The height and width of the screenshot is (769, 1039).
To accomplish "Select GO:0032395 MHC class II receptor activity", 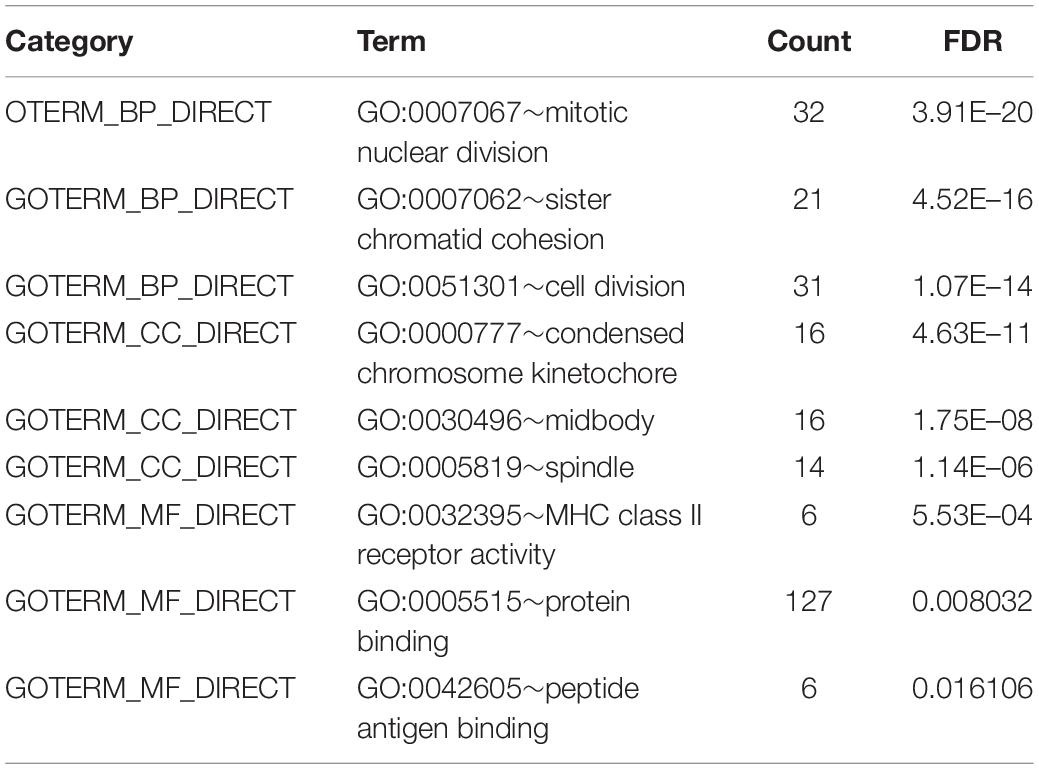I will 529,535.
